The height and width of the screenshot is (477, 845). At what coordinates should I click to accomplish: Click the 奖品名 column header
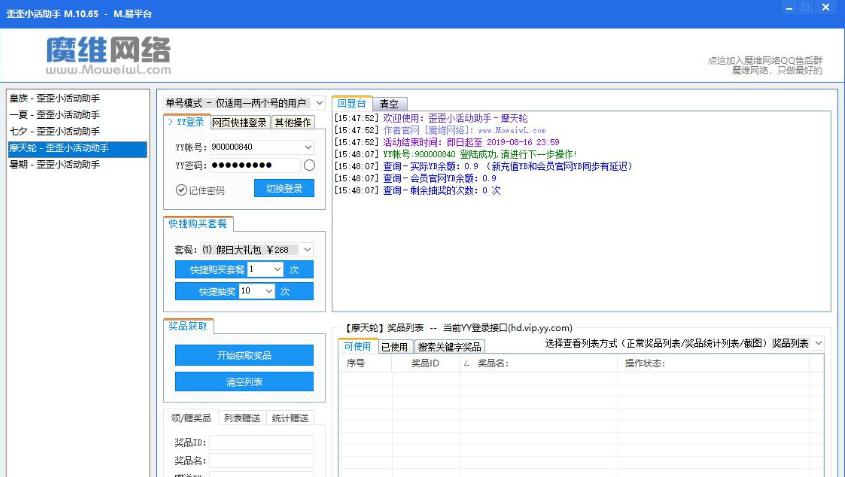[x=539, y=363]
